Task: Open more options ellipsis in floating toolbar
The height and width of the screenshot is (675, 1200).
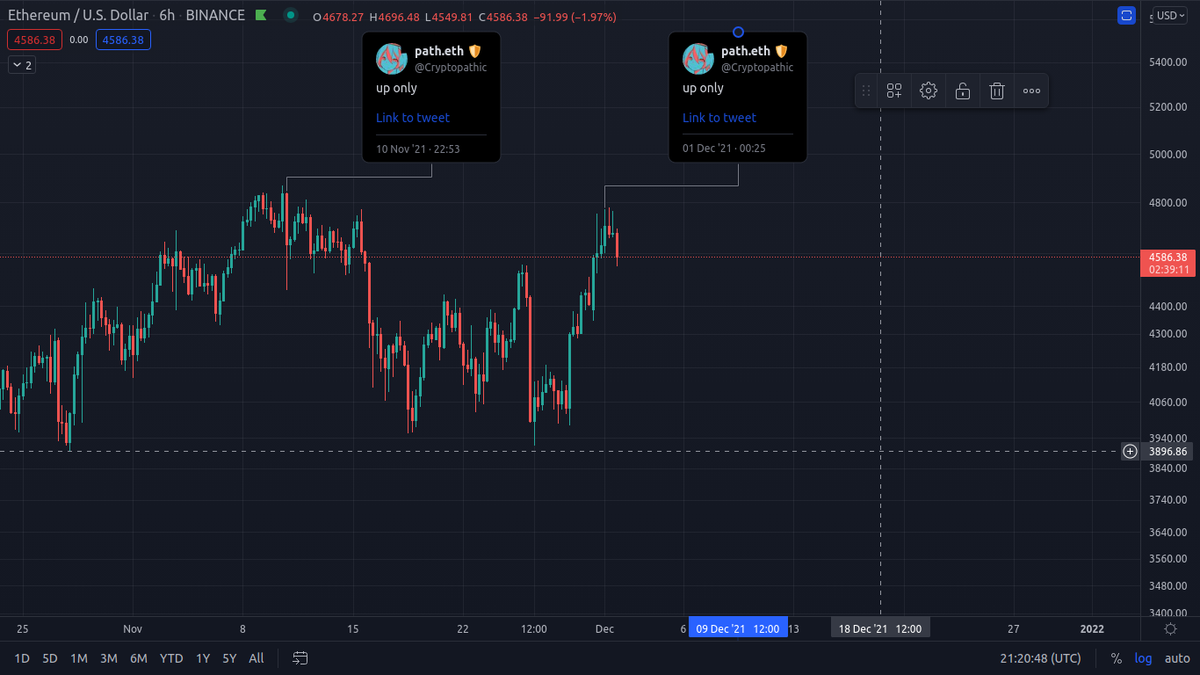Action: (x=1031, y=91)
